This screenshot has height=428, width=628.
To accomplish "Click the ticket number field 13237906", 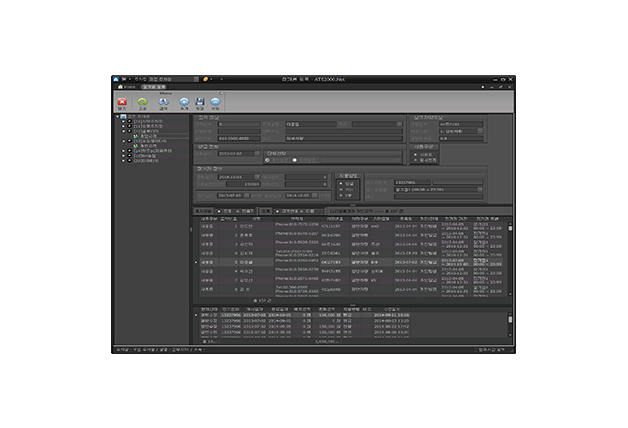I will [413, 182].
